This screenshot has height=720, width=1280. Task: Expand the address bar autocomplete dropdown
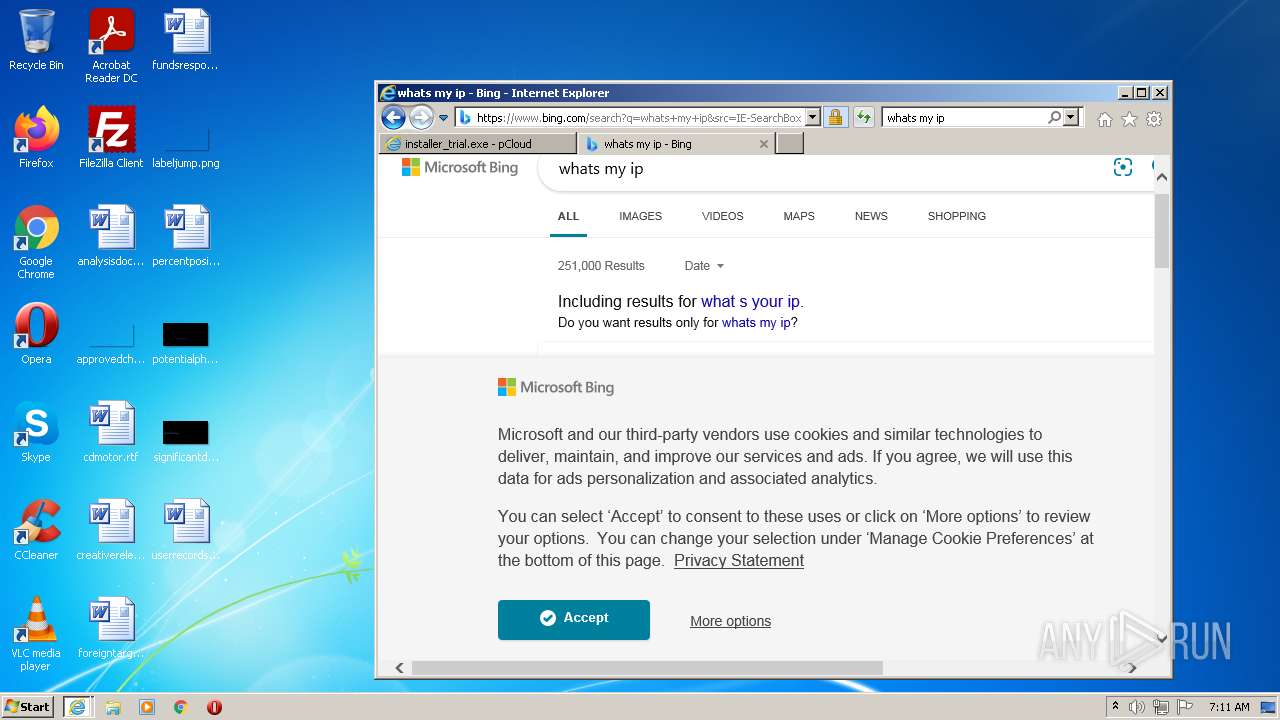click(x=813, y=118)
